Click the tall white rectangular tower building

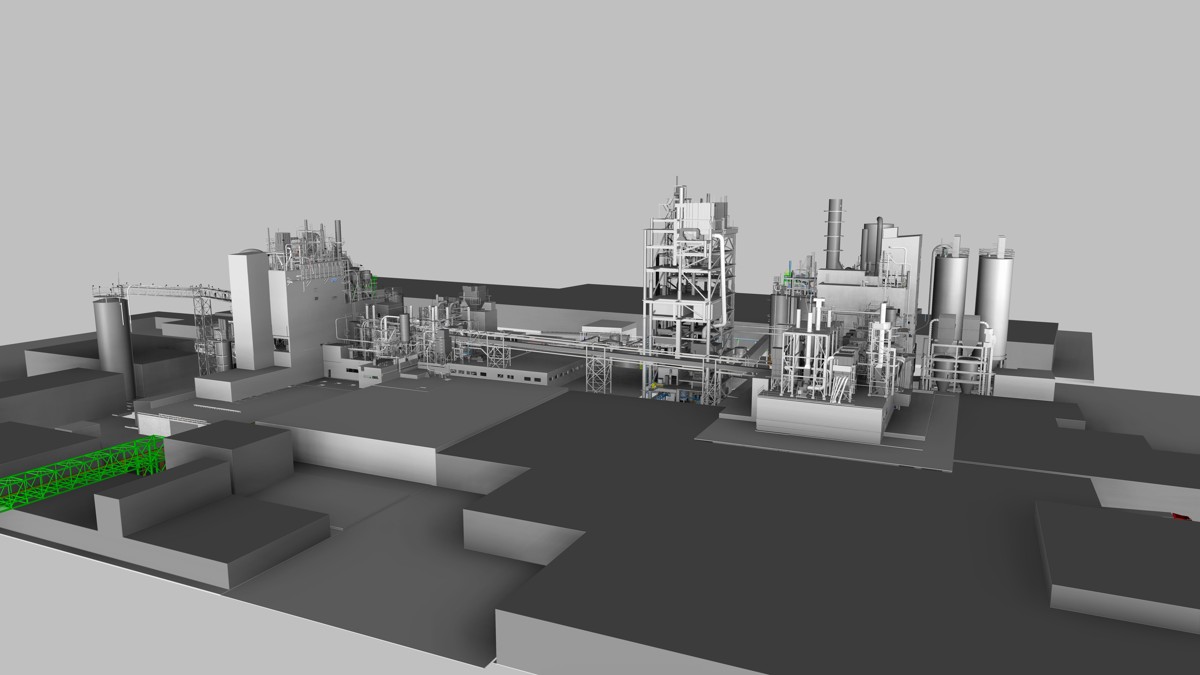pyautogui.click(x=250, y=308)
